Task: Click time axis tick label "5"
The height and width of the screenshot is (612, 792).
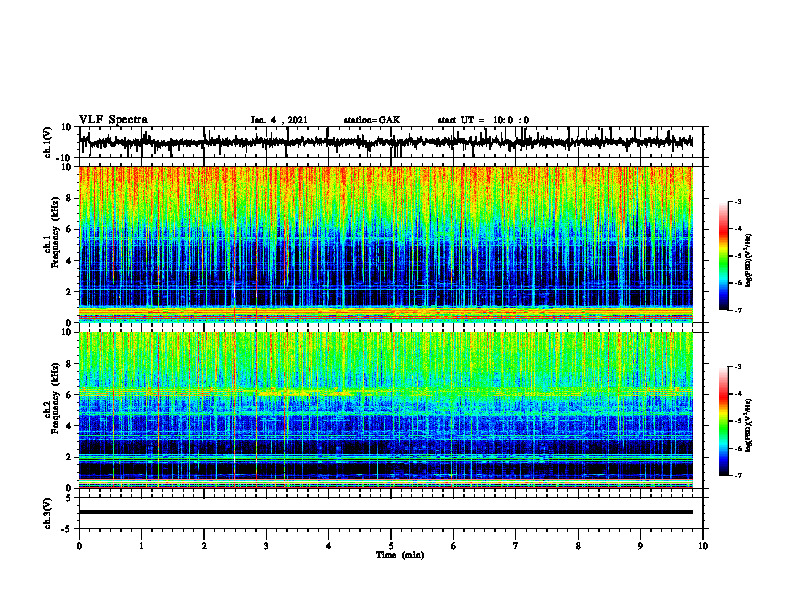Action: [x=391, y=546]
